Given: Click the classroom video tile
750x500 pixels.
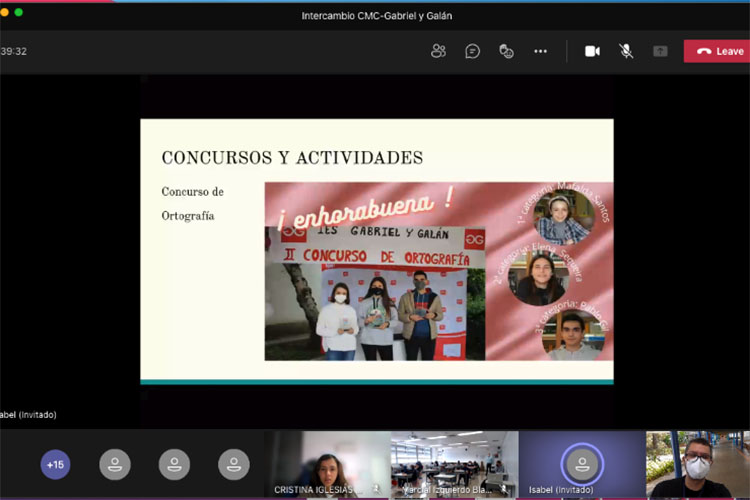Looking at the screenshot, I should point(454,462).
